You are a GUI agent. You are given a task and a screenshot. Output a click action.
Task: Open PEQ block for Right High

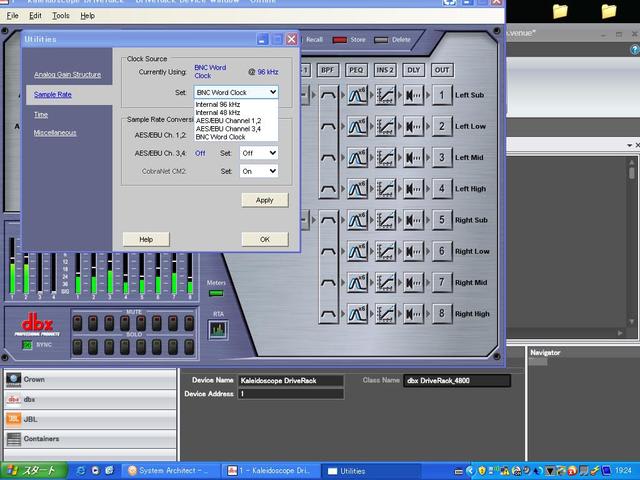click(357, 313)
